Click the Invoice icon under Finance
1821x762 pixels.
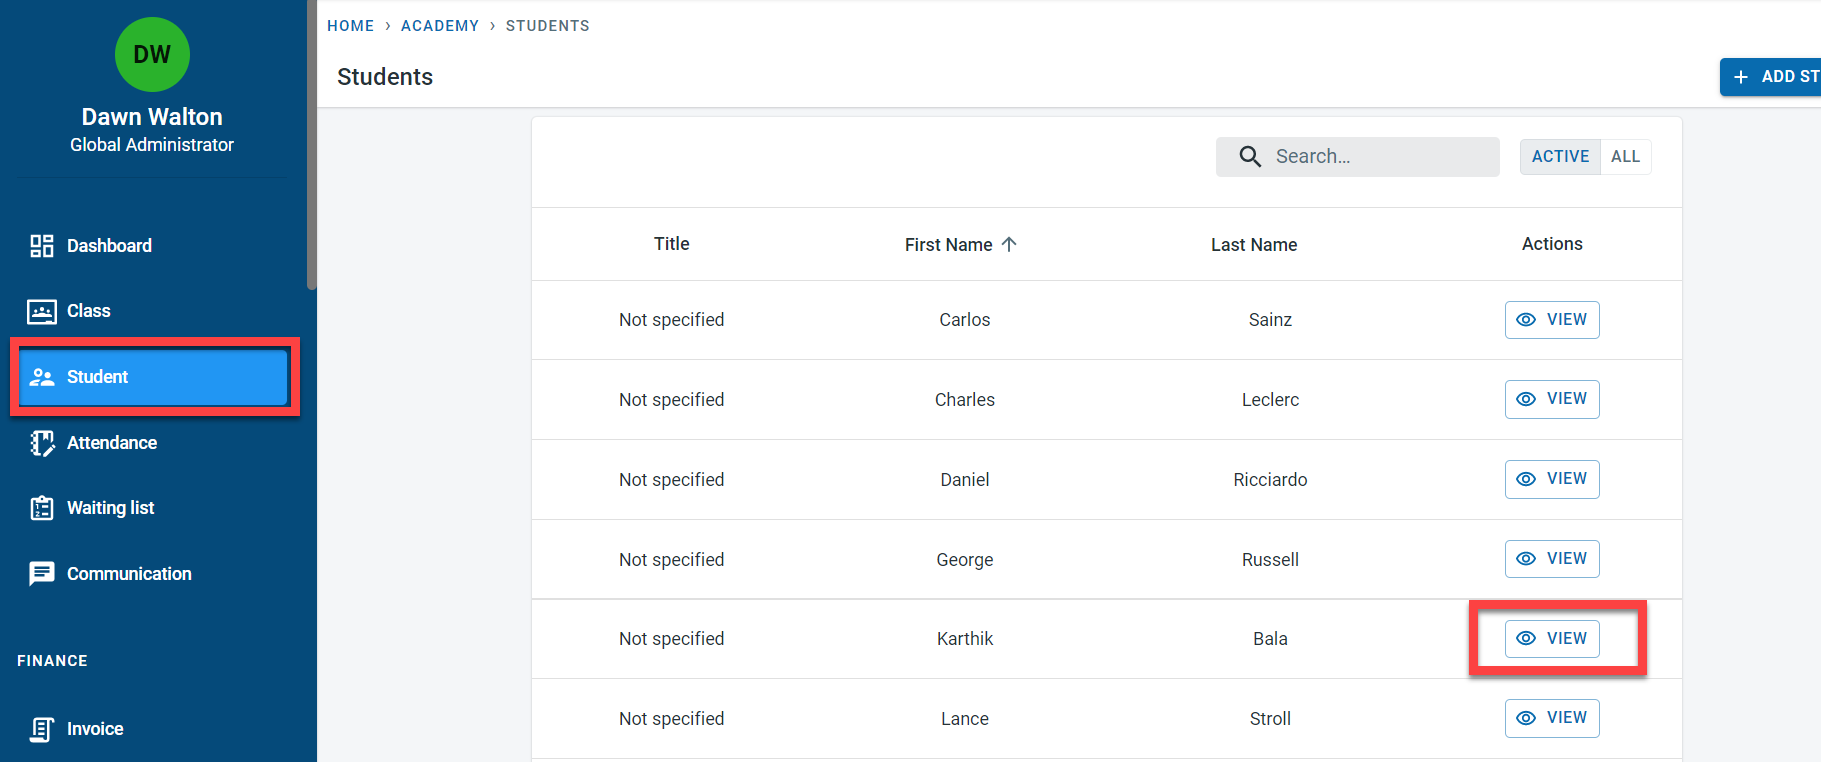(41, 729)
